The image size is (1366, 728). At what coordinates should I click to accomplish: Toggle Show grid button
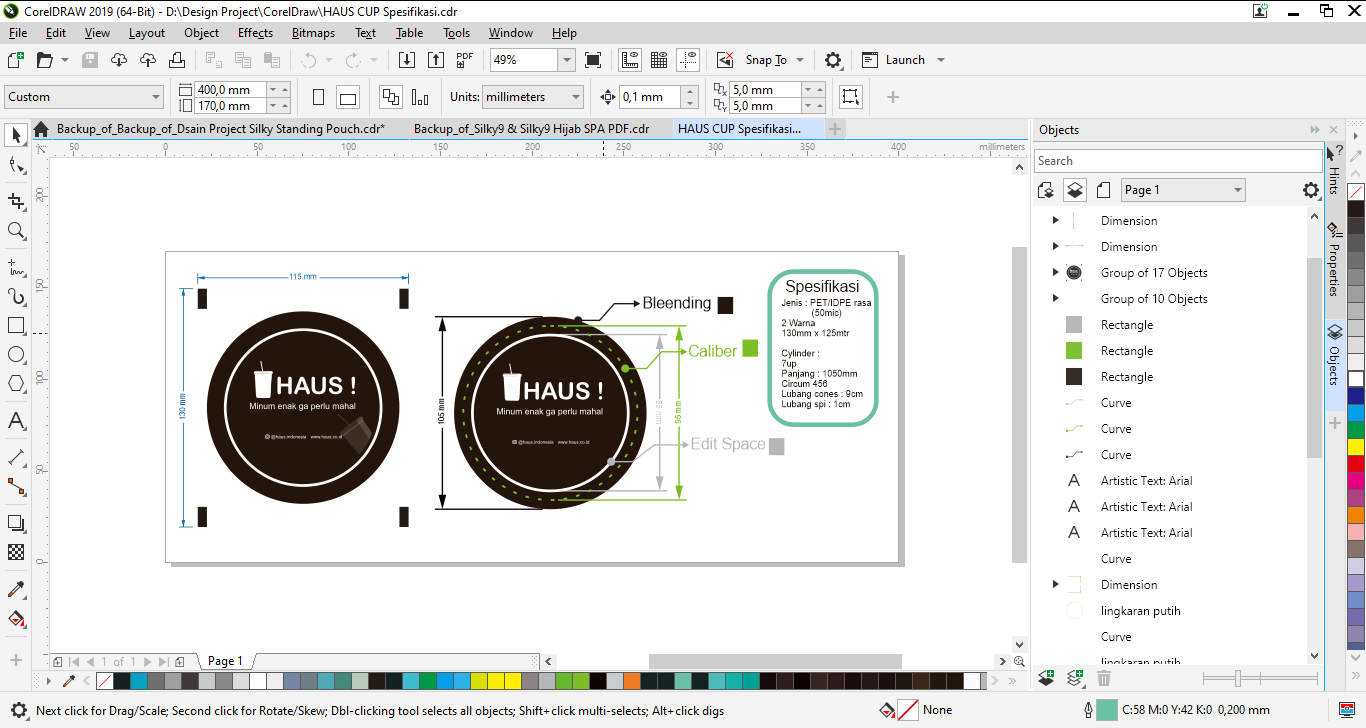(659, 60)
